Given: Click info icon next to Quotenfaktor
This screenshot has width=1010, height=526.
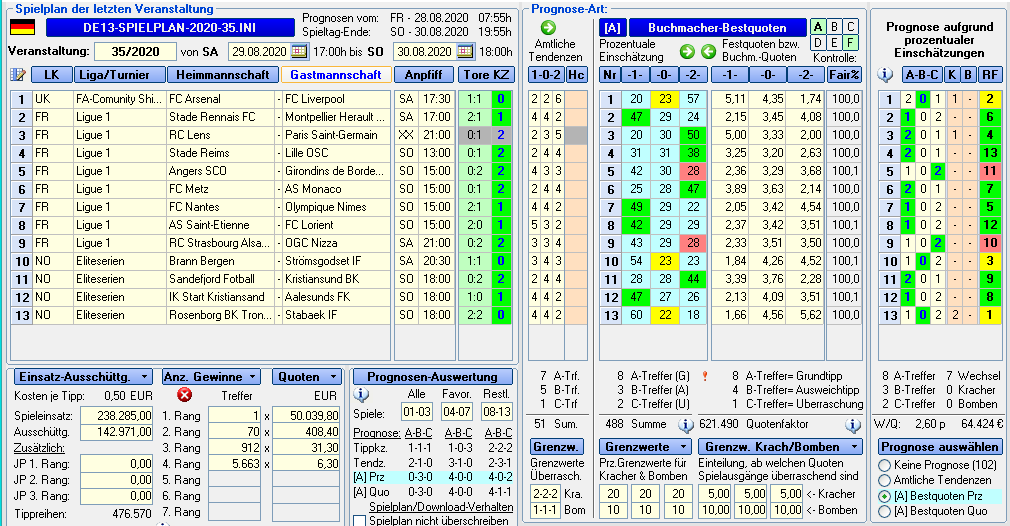Looking at the screenshot, I should [x=853, y=424].
